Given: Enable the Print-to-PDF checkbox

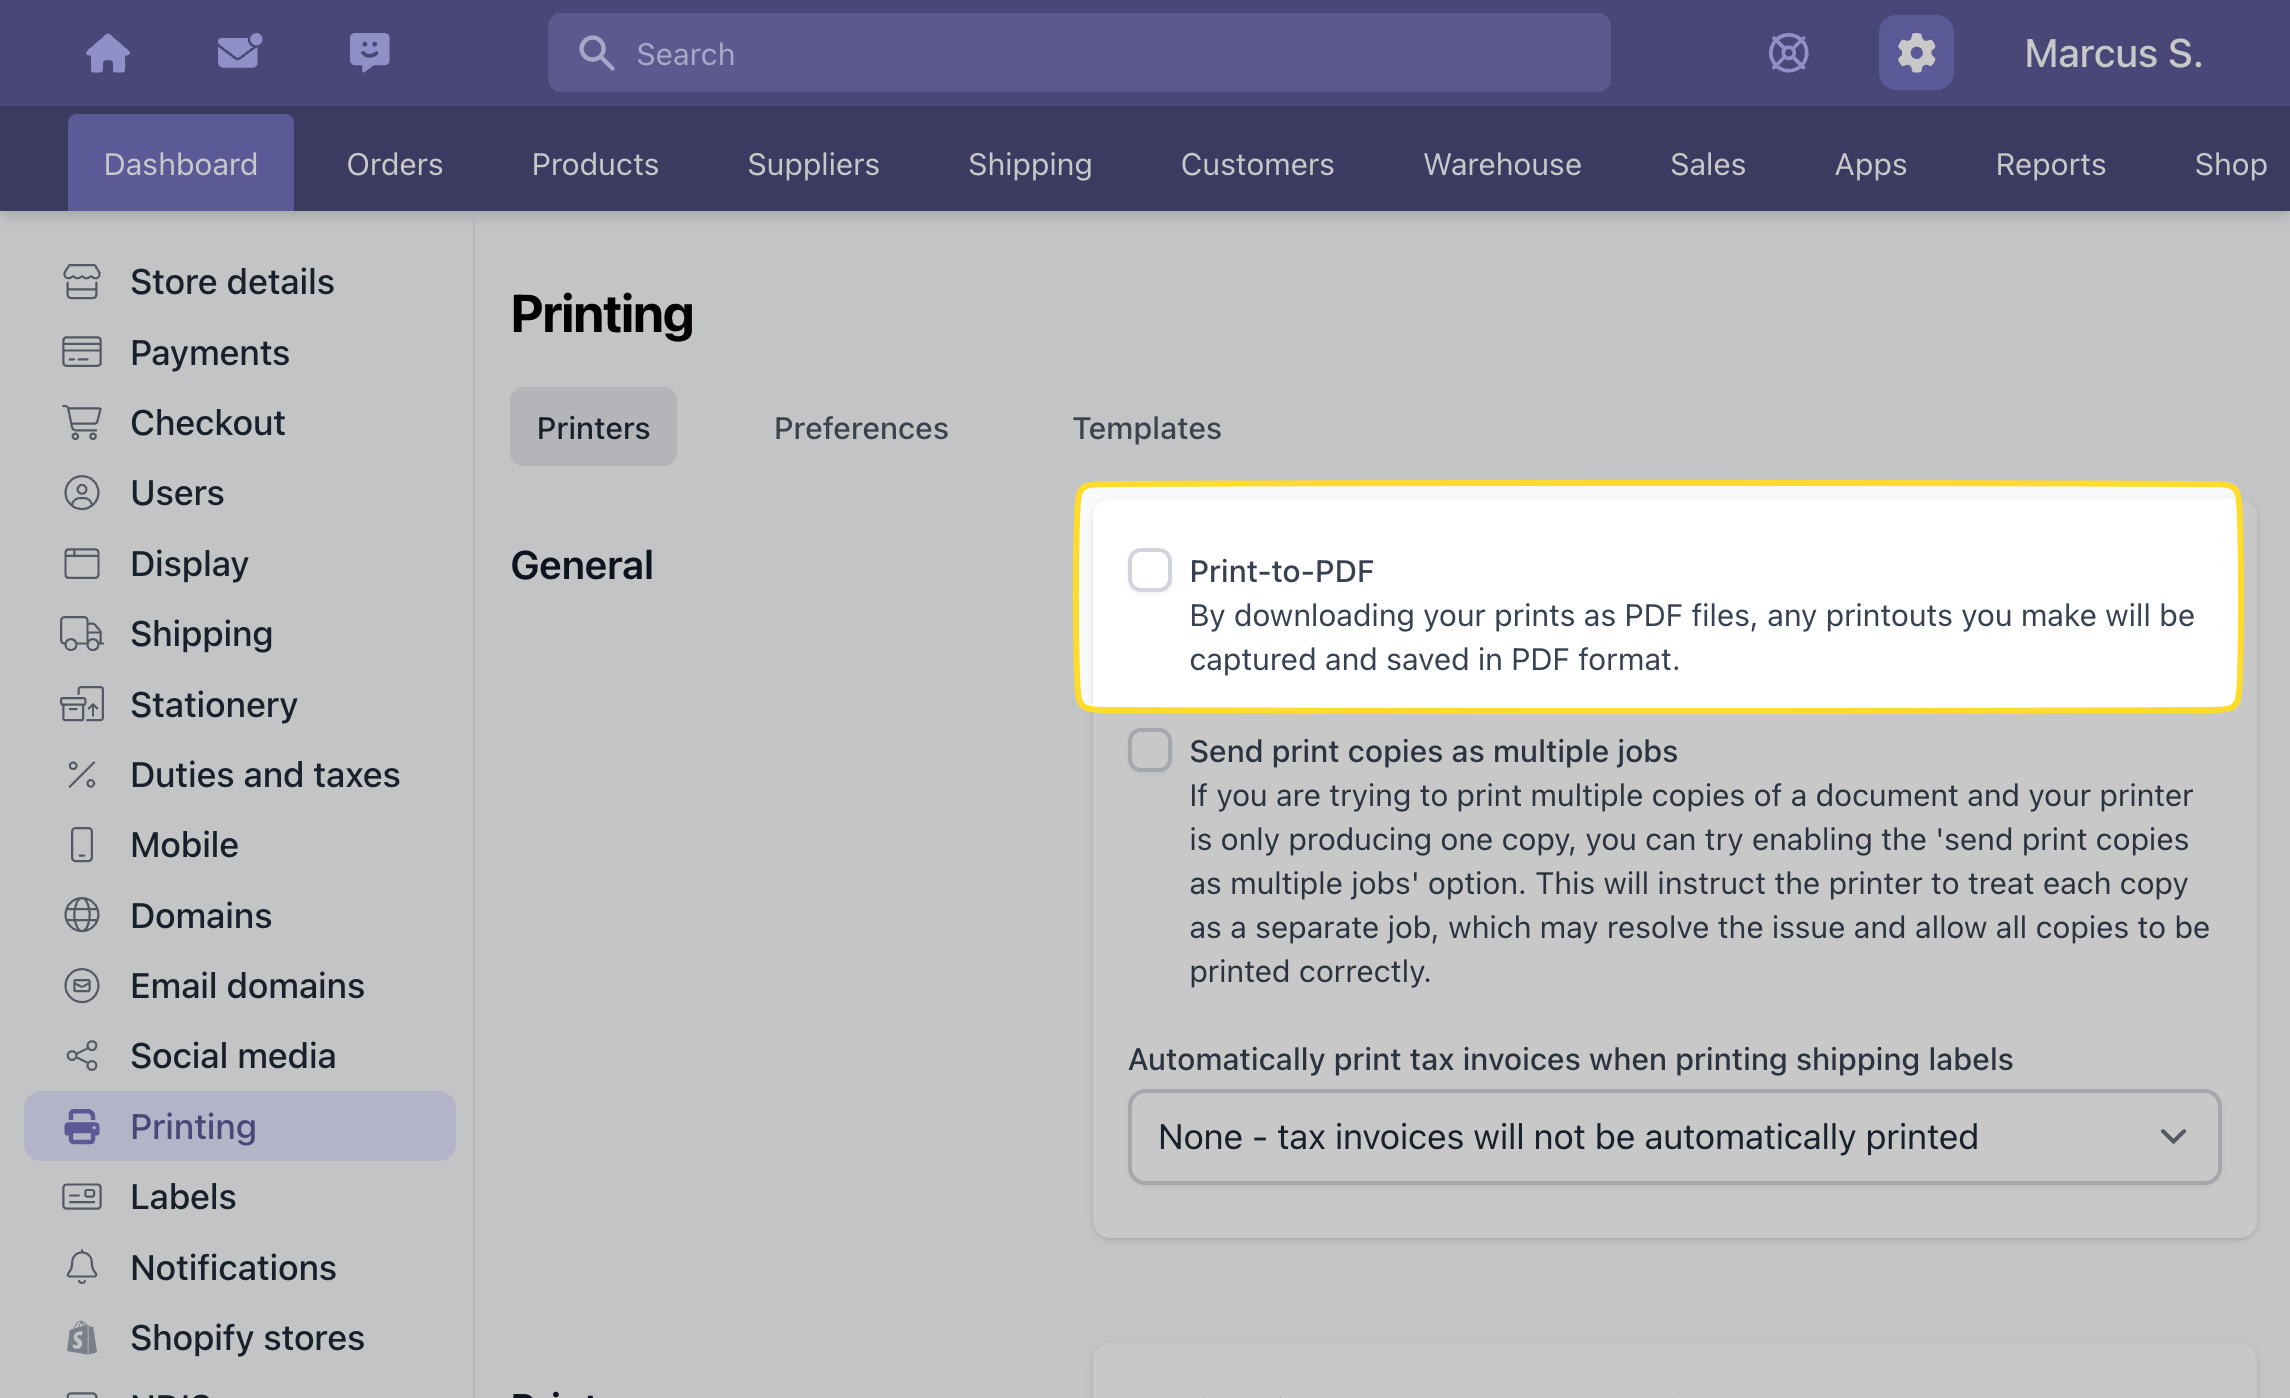Looking at the screenshot, I should point(1150,570).
